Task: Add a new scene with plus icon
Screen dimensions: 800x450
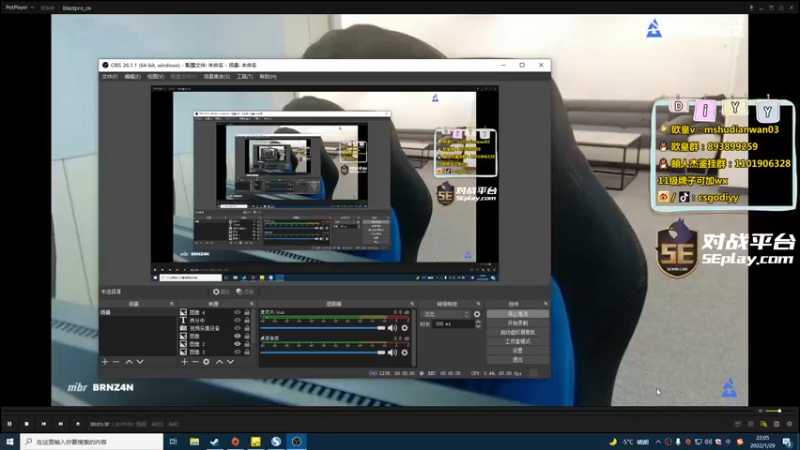Action: click(105, 362)
